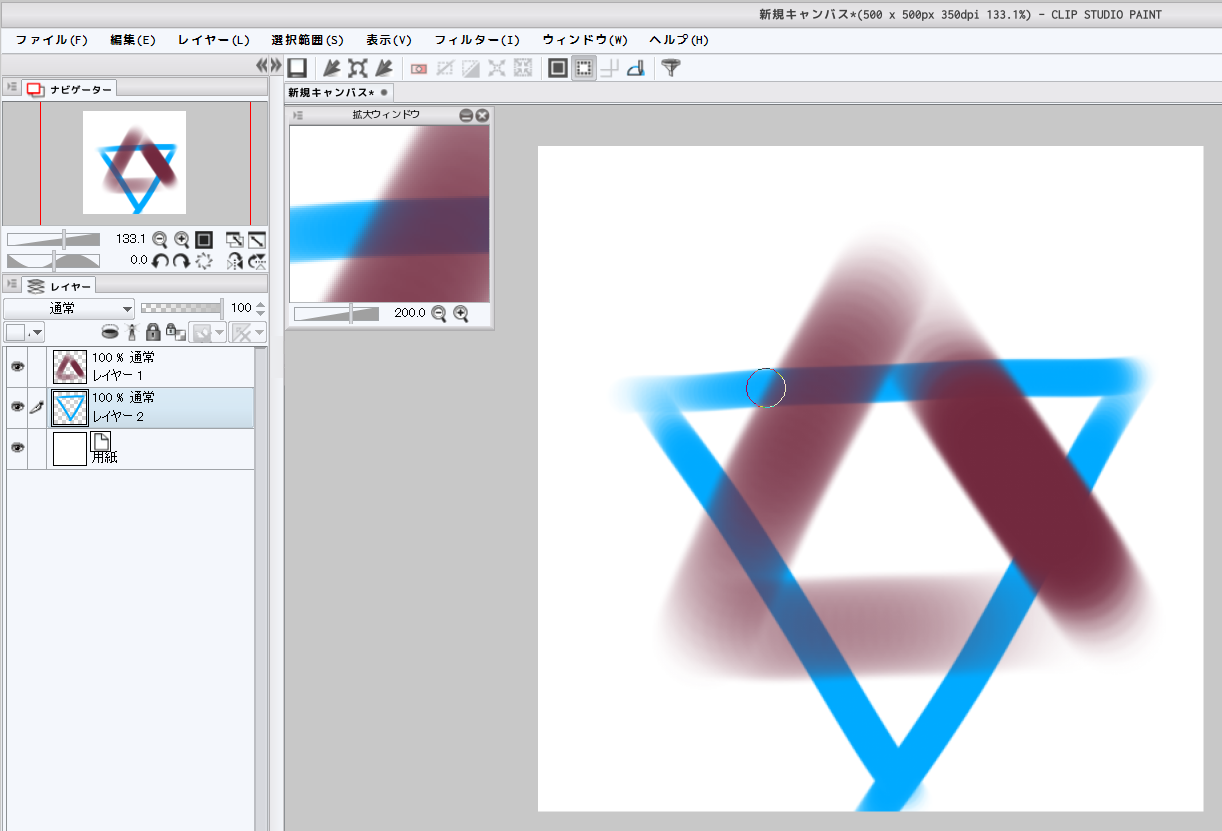The height and width of the screenshot is (831, 1222).
Task: Open the ファイル(F) menu
Action: (52, 40)
